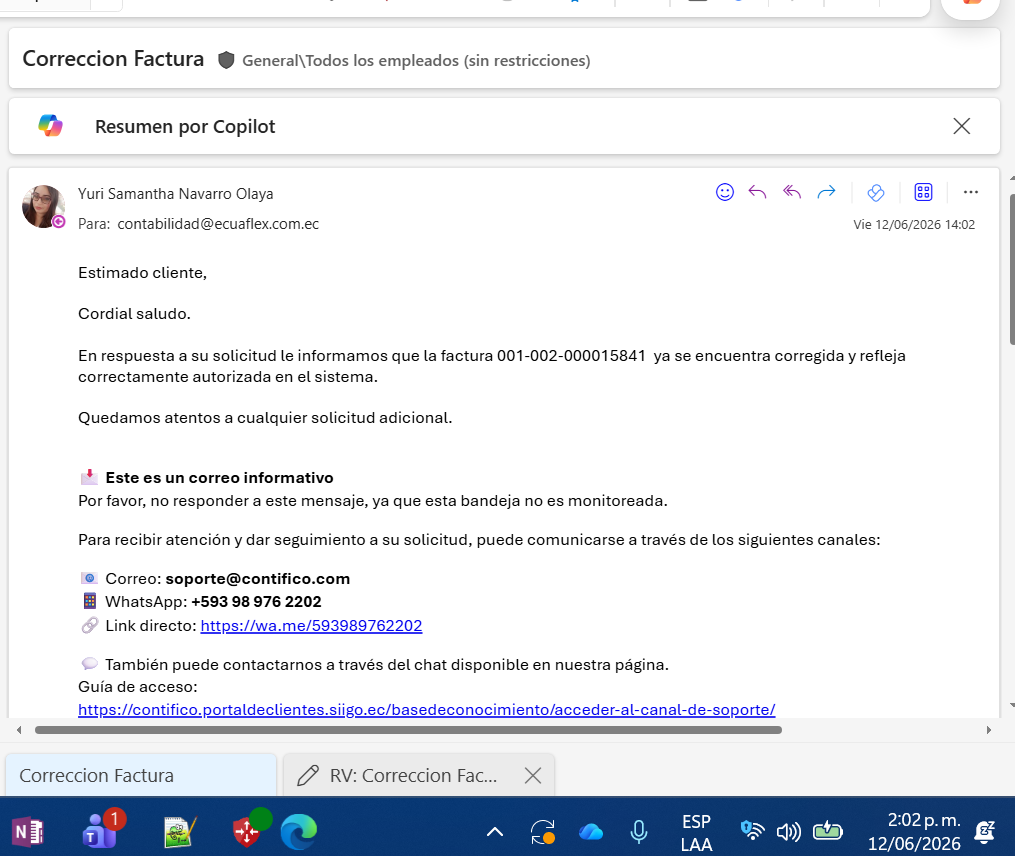Open Microsoft Edge from the taskbar
Image resolution: width=1015 pixels, height=856 pixels.
298,831
